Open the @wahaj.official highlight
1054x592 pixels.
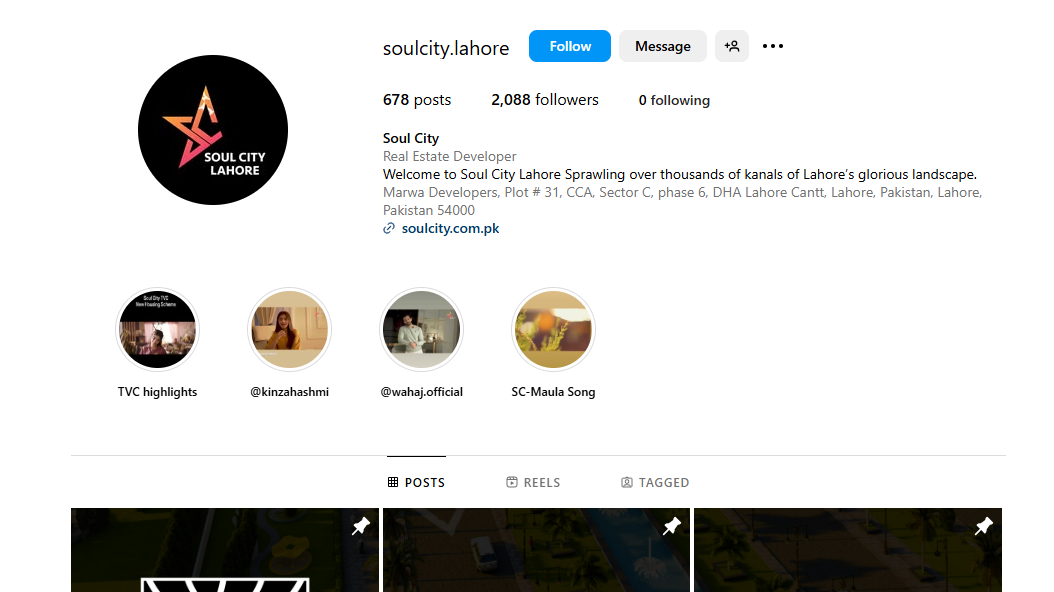(x=421, y=330)
